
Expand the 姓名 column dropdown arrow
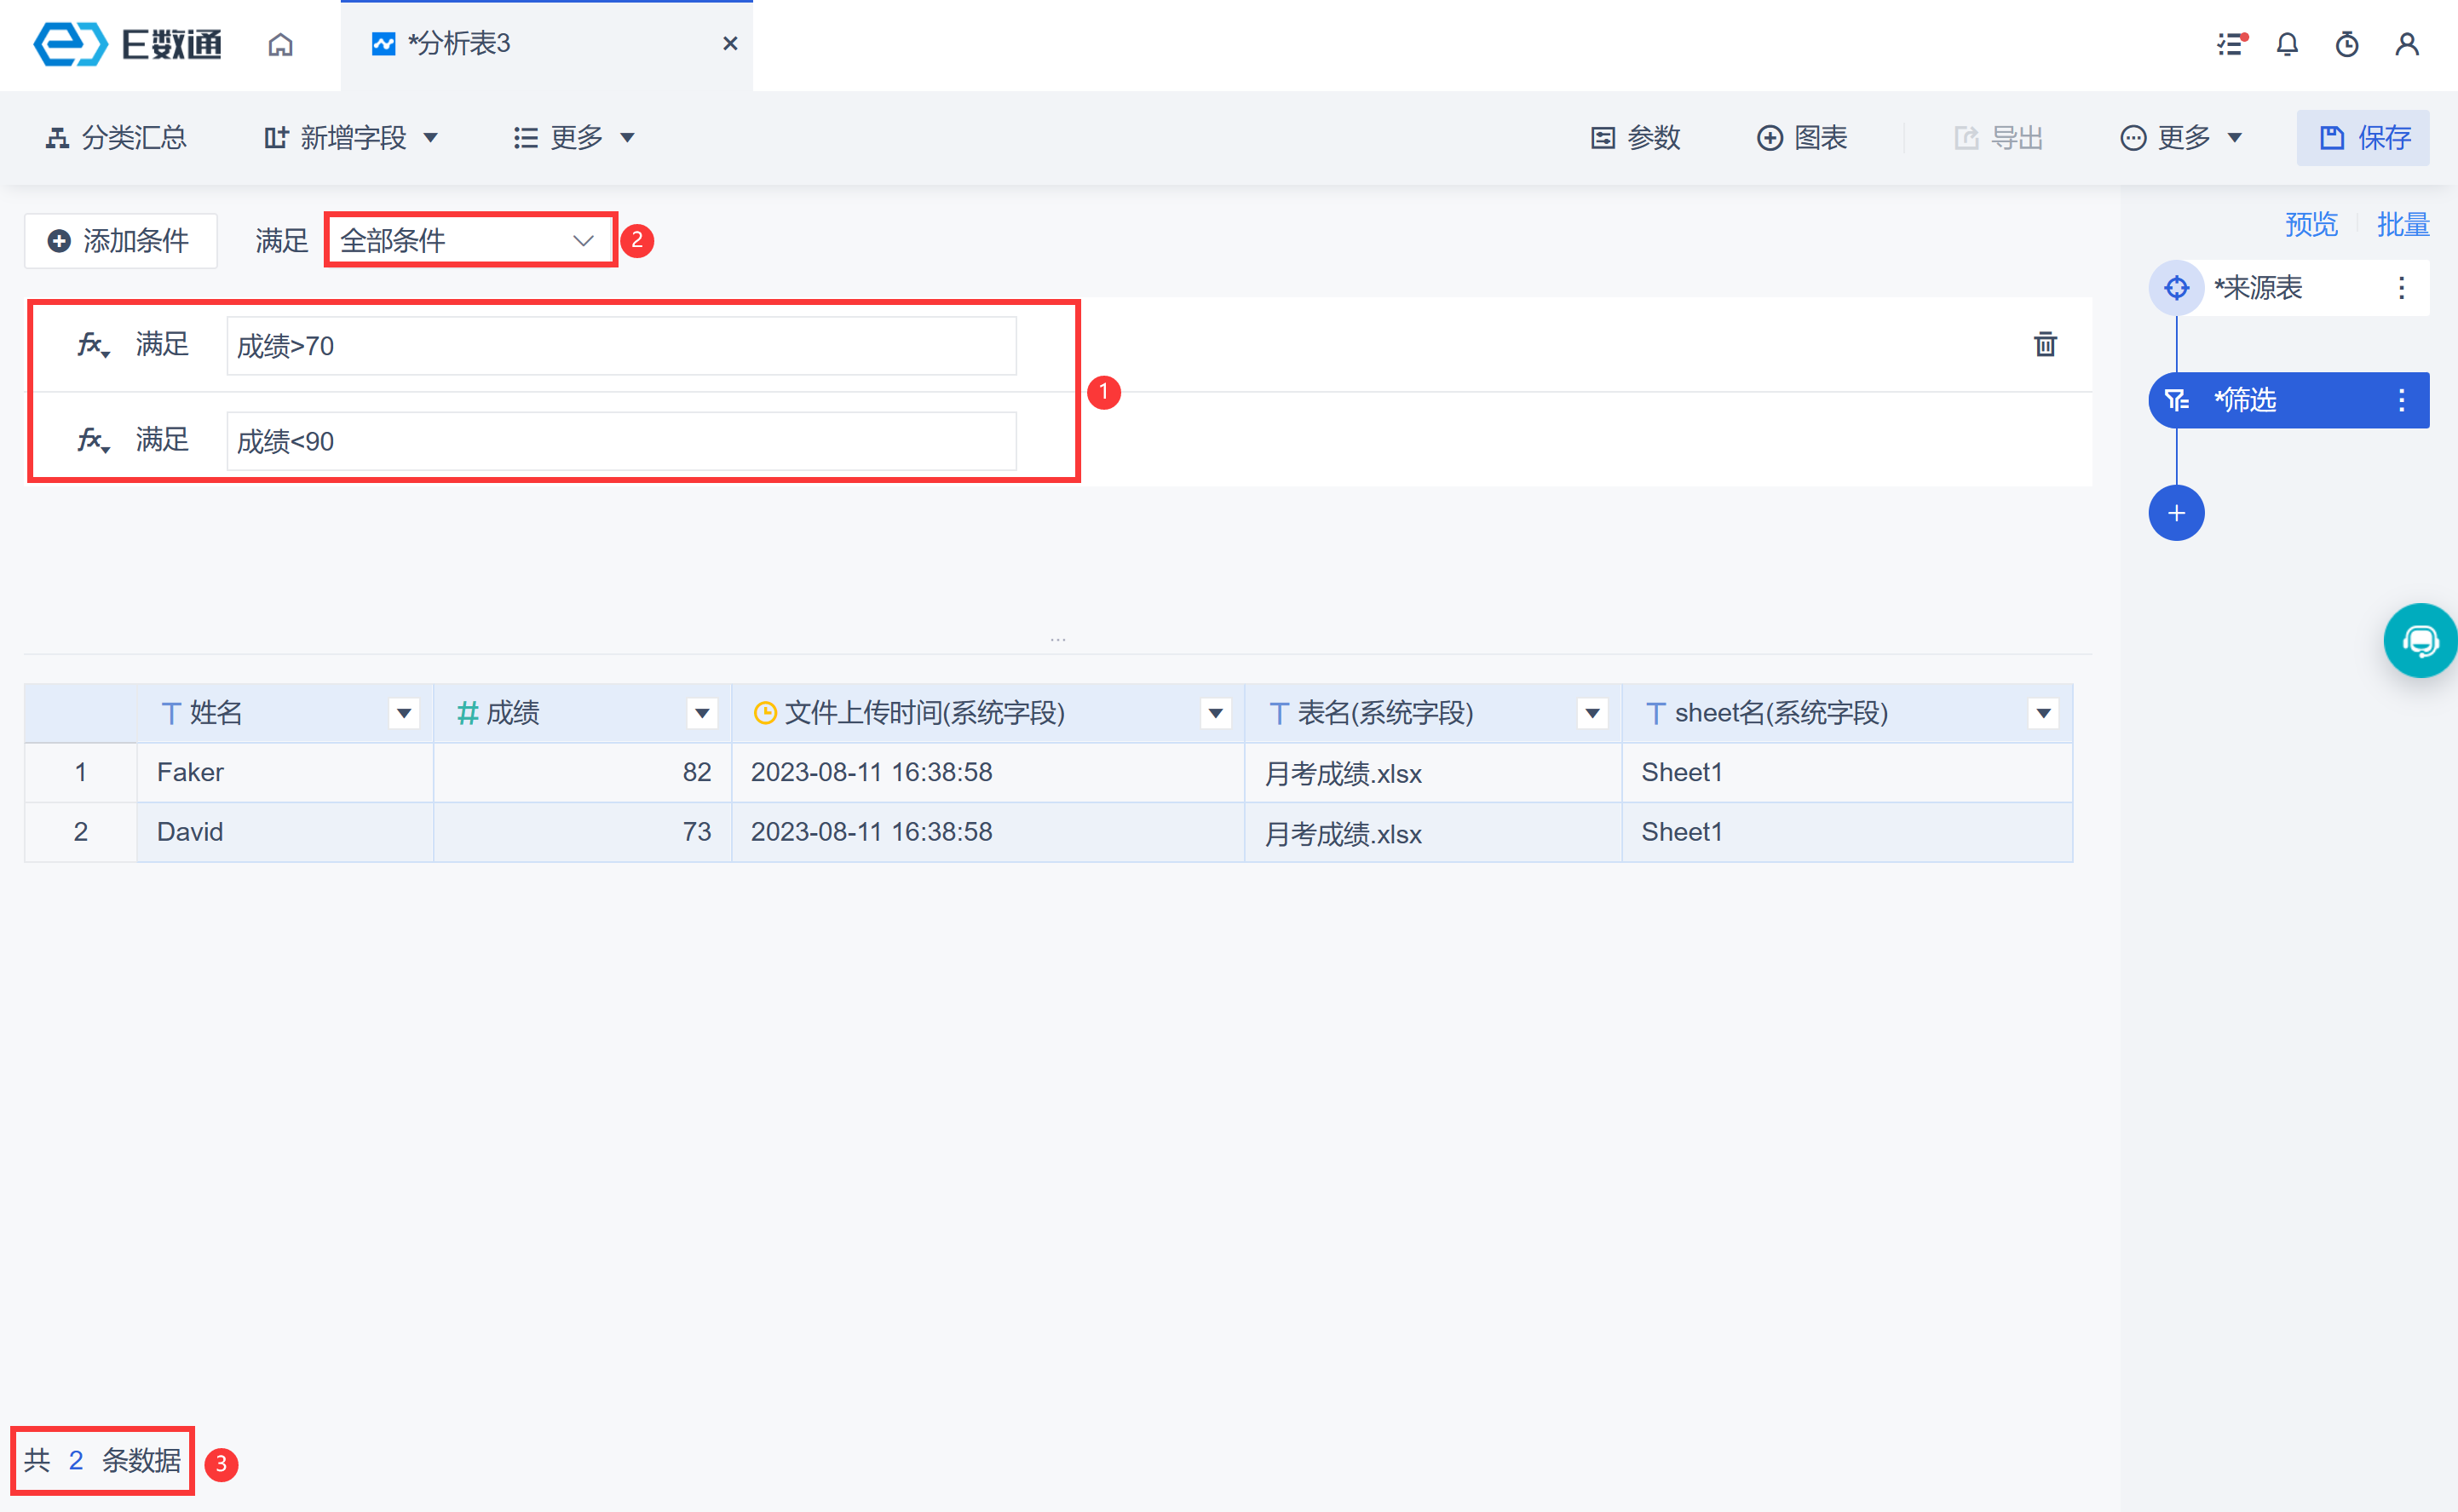coord(404,713)
